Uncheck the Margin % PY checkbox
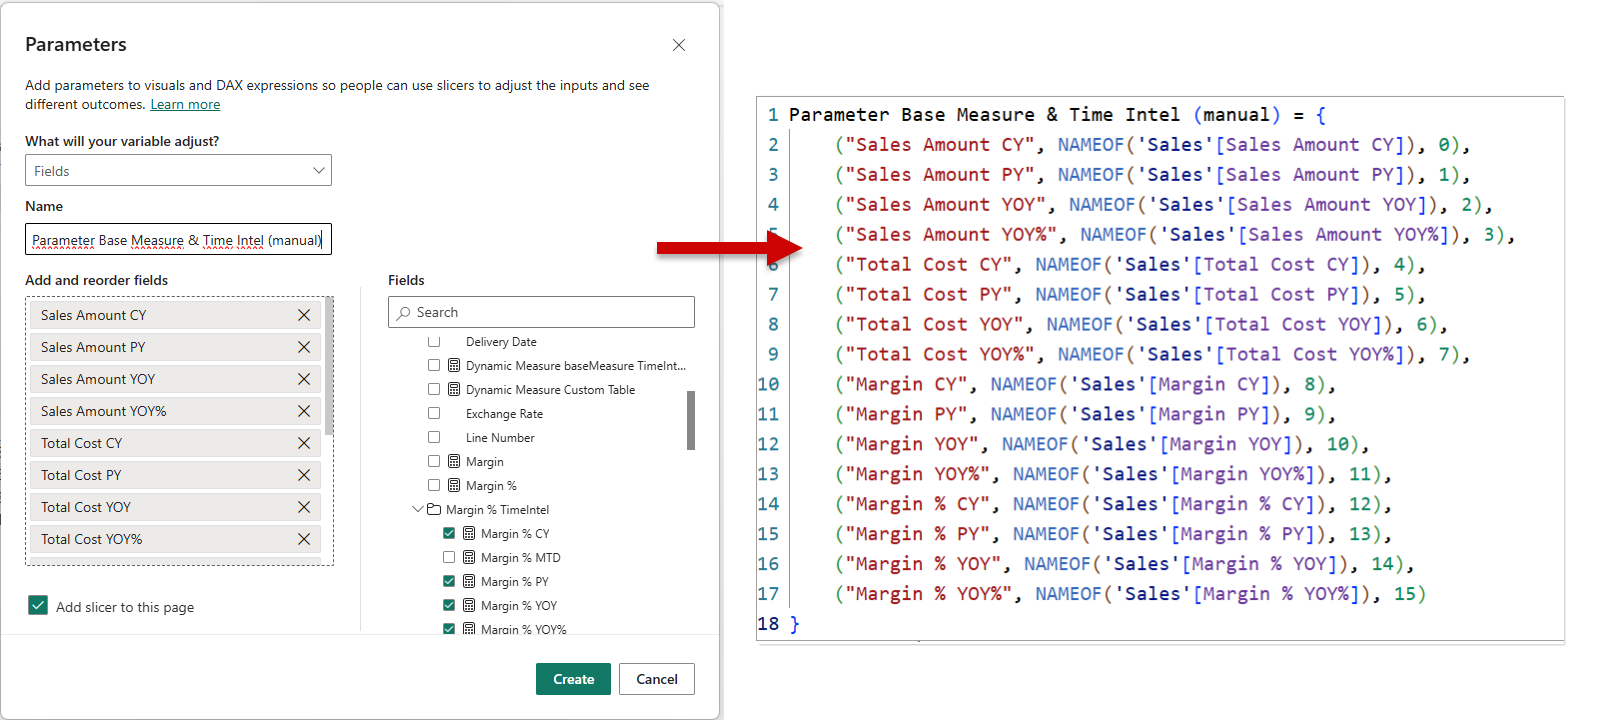This screenshot has width=1600, height=720. pyautogui.click(x=449, y=582)
